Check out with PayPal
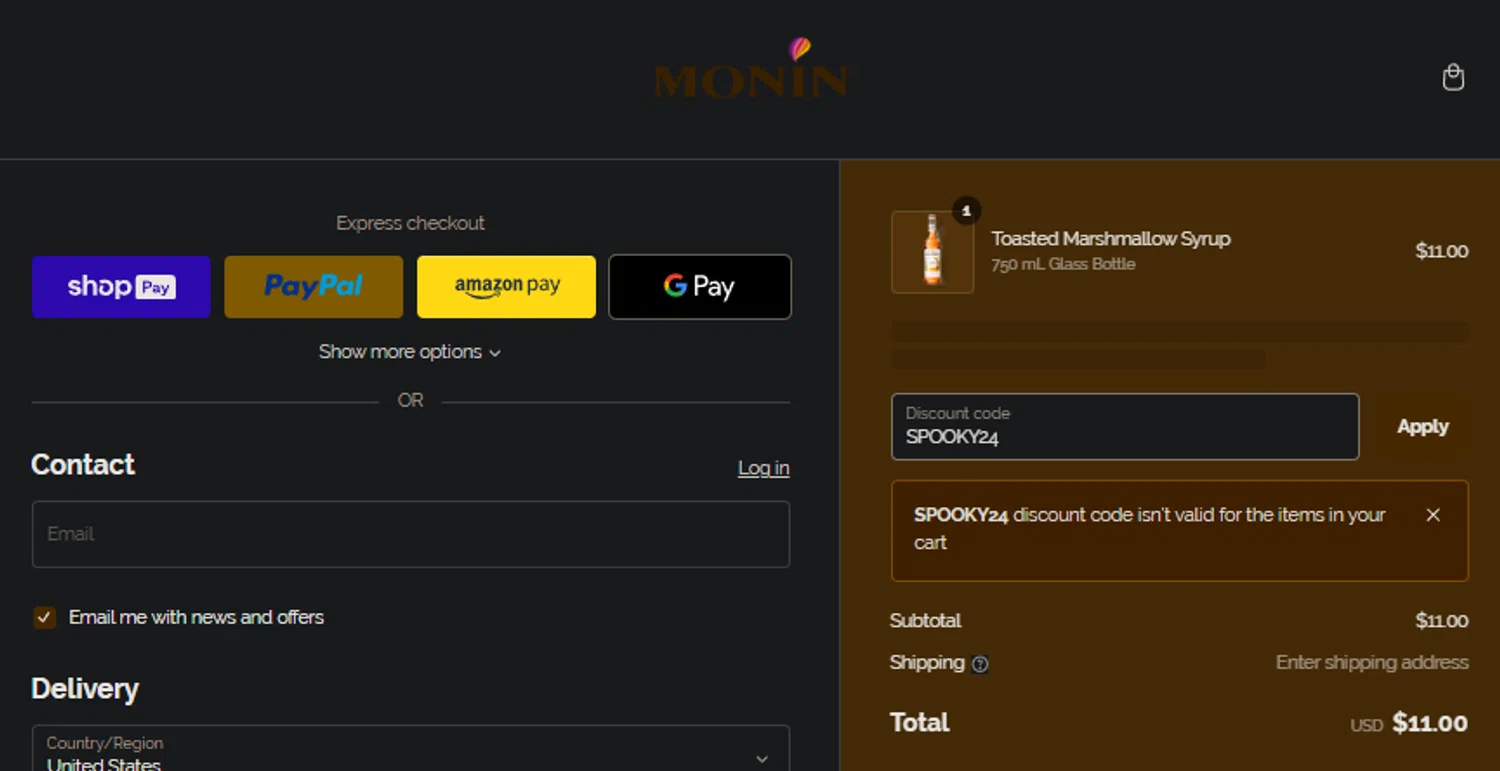 click(x=314, y=287)
